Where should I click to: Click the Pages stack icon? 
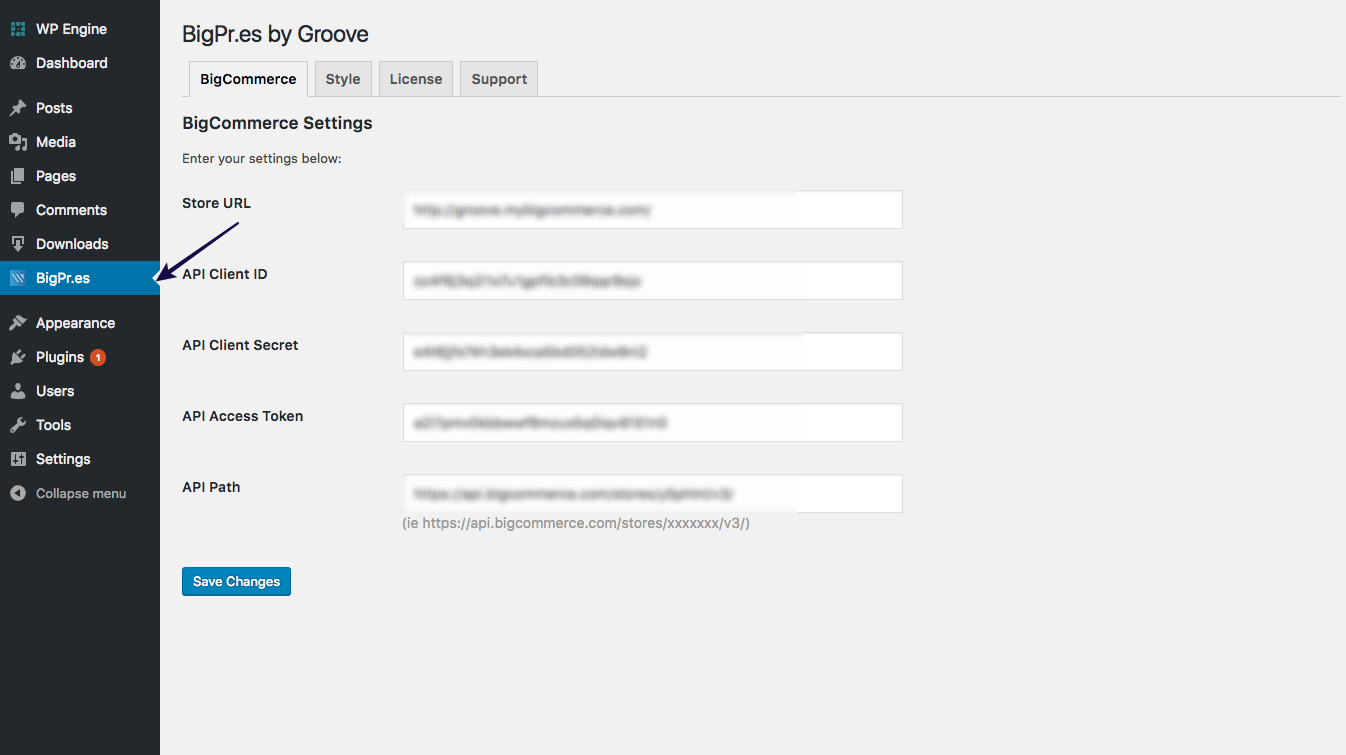(x=18, y=176)
